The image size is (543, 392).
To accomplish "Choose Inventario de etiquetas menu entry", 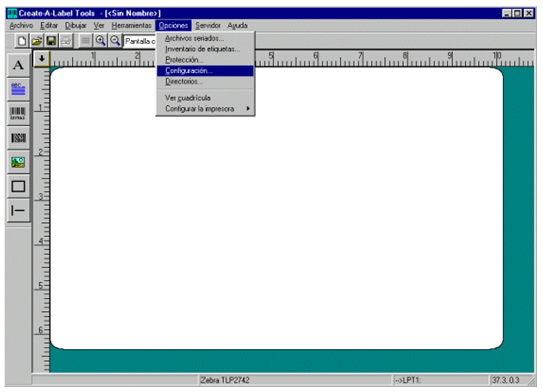I will tap(205, 49).
